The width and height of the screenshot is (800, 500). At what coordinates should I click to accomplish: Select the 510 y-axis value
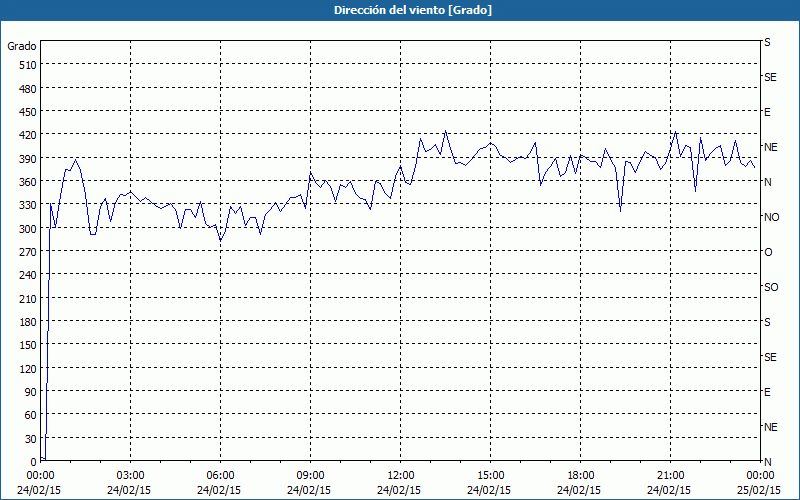[28, 65]
